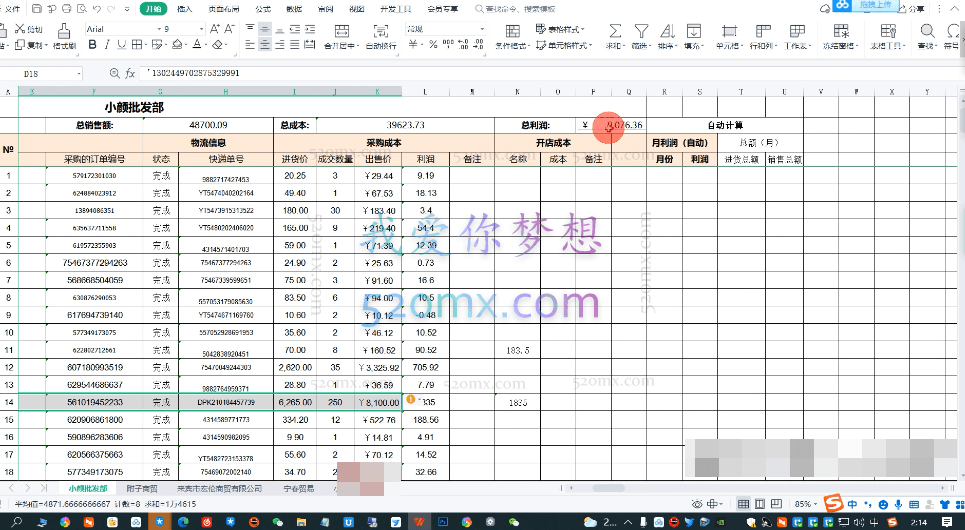Screen dimensions: 965x530
Task: Toggle Wrap Text (自动换行)
Action: 381,36
